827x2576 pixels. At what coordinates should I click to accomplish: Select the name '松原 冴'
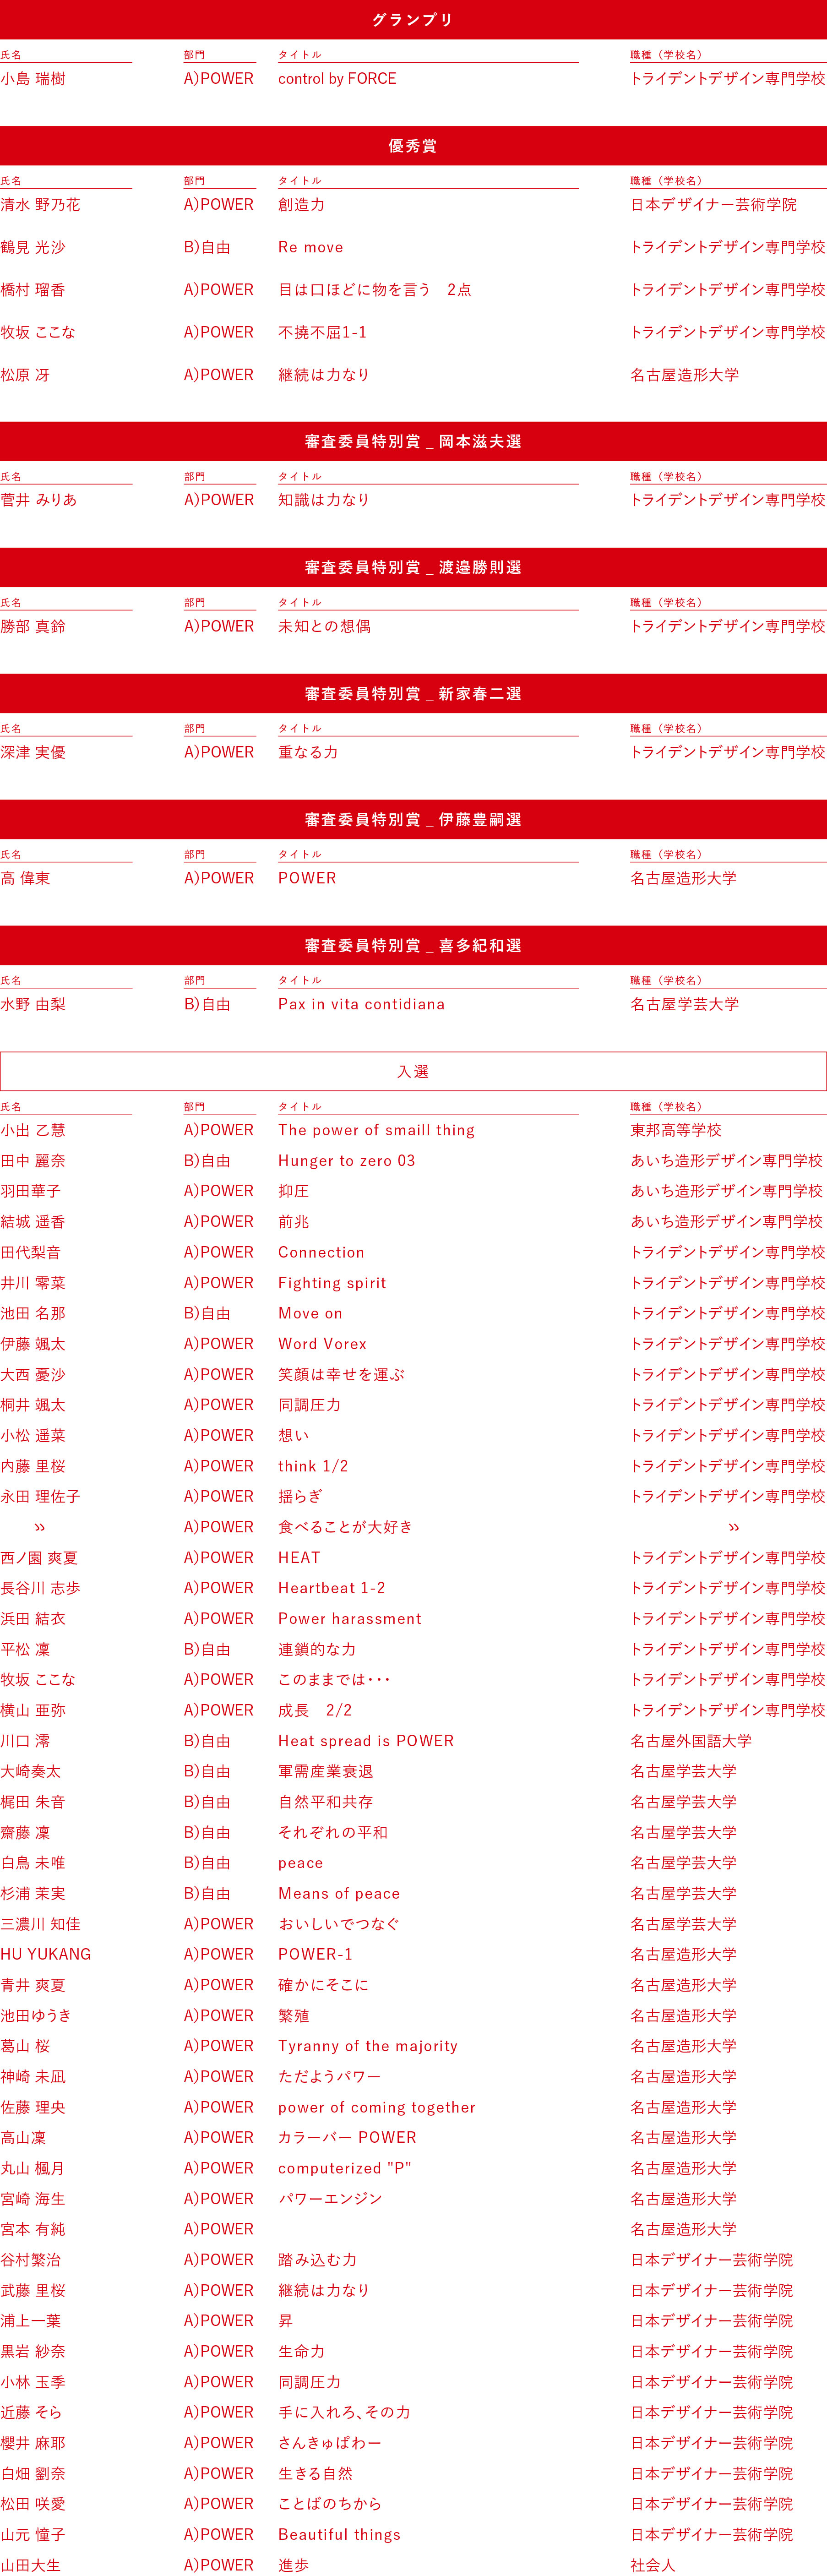click(25, 375)
